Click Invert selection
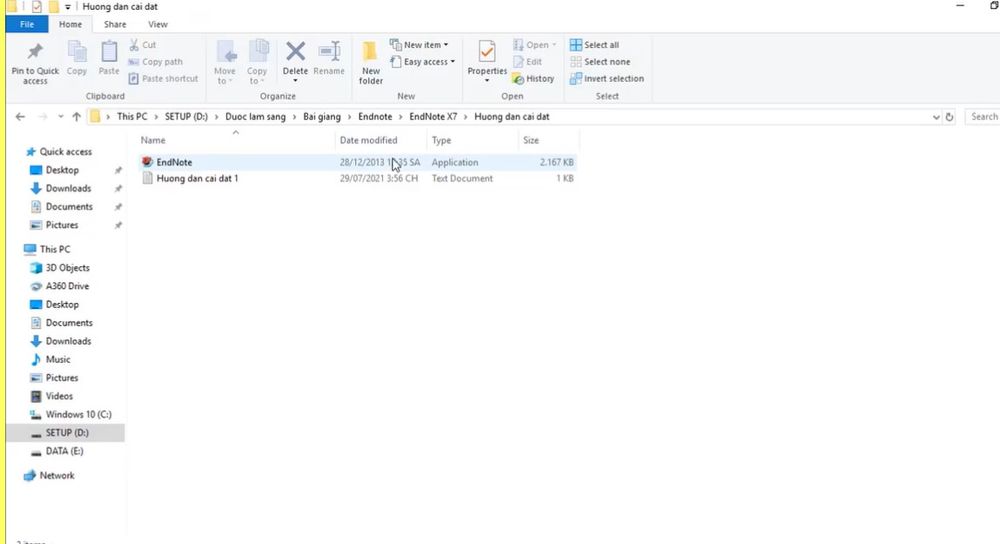This screenshot has height=544, width=1000. point(607,78)
